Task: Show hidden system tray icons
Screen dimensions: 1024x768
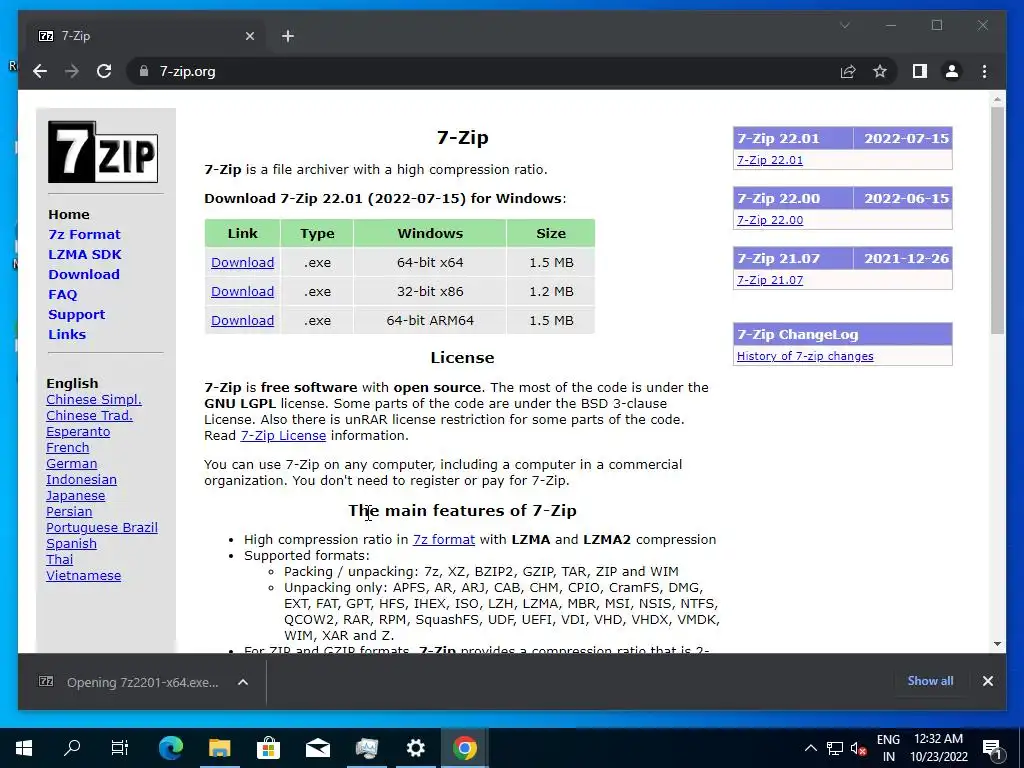Action: click(810, 748)
